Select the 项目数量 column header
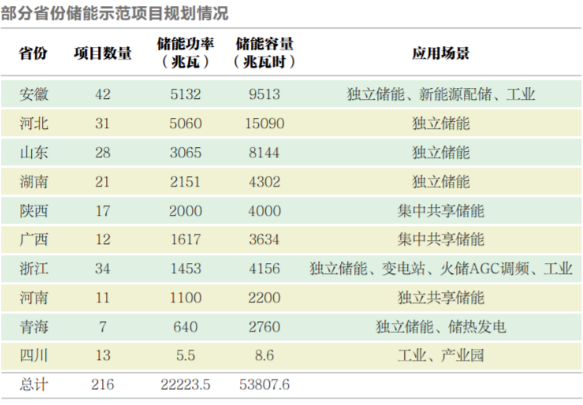 pos(103,53)
